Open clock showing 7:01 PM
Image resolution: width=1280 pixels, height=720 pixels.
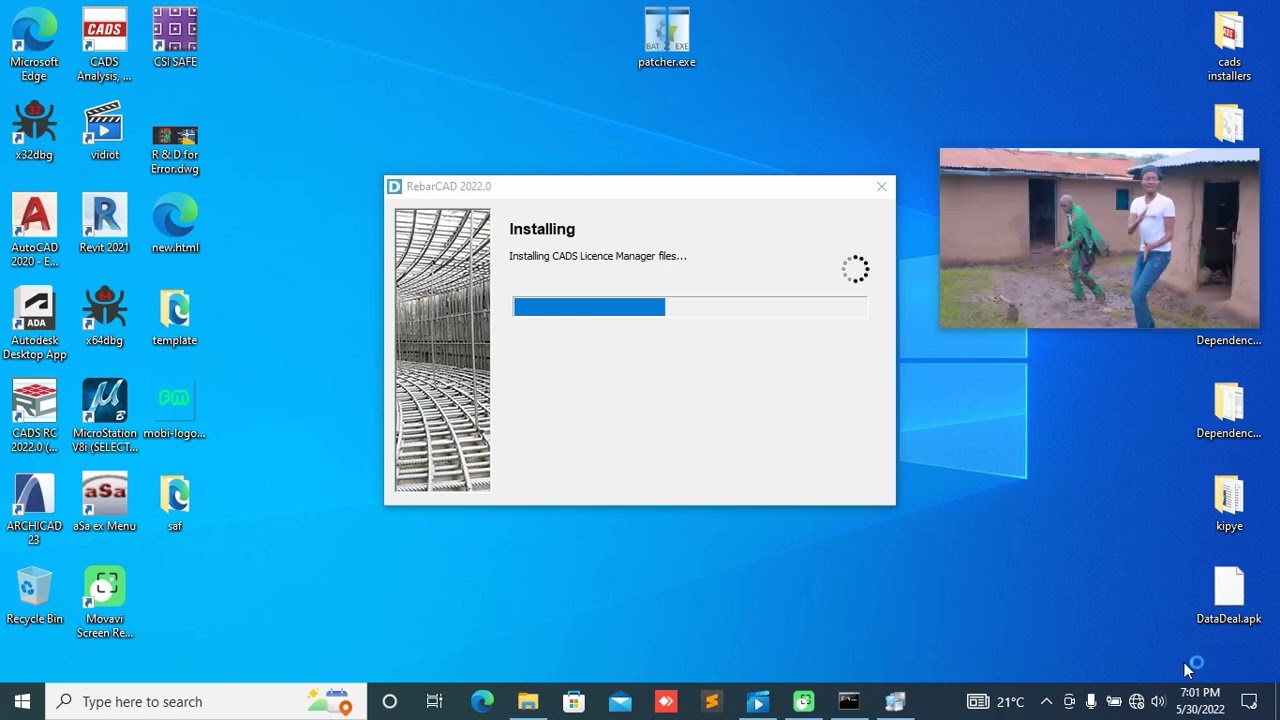[1200, 701]
